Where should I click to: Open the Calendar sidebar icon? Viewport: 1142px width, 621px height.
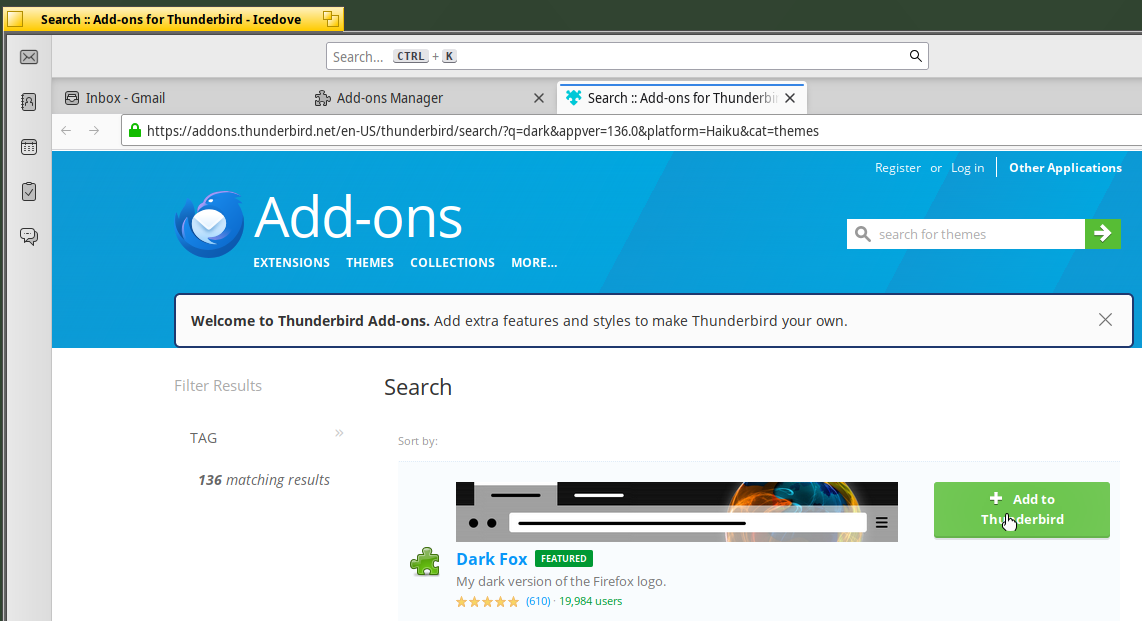pos(29,147)
